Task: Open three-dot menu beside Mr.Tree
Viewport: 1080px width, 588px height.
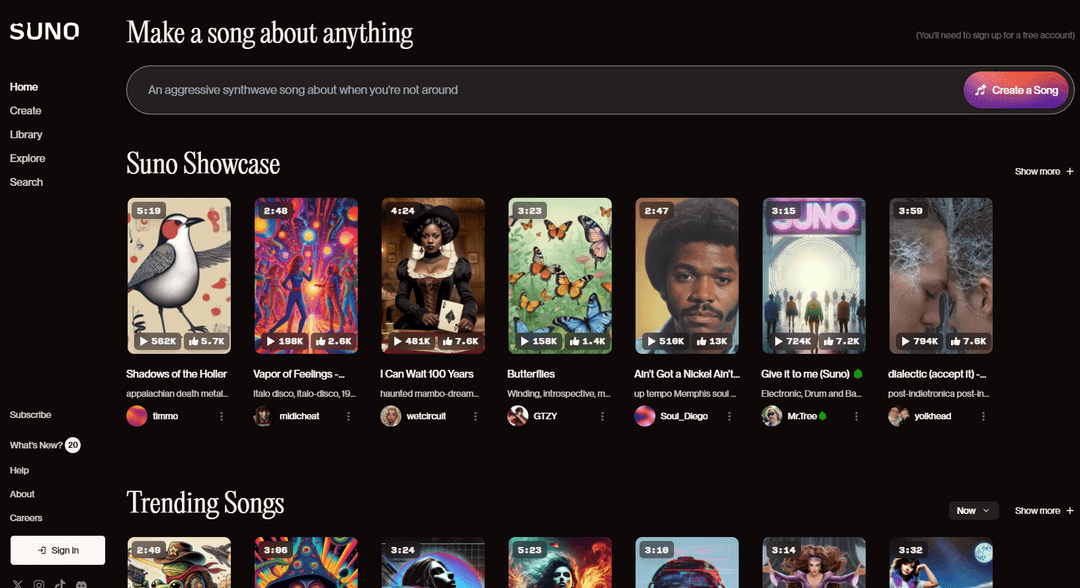Action: 856,416
